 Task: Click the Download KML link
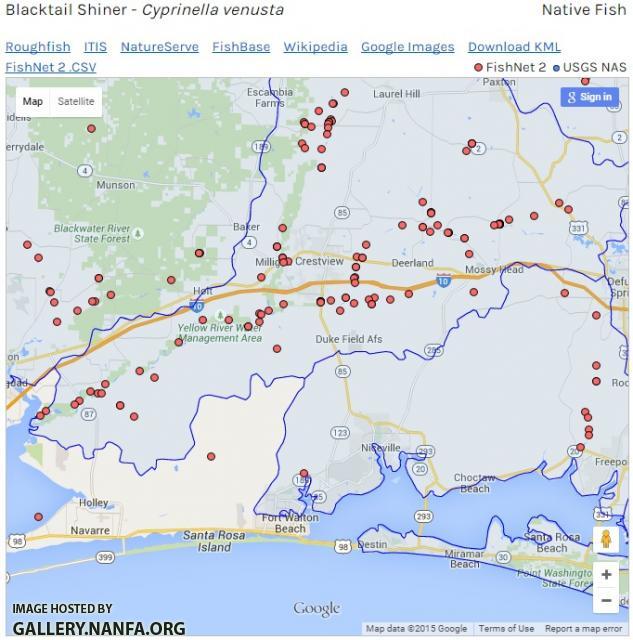514,47
